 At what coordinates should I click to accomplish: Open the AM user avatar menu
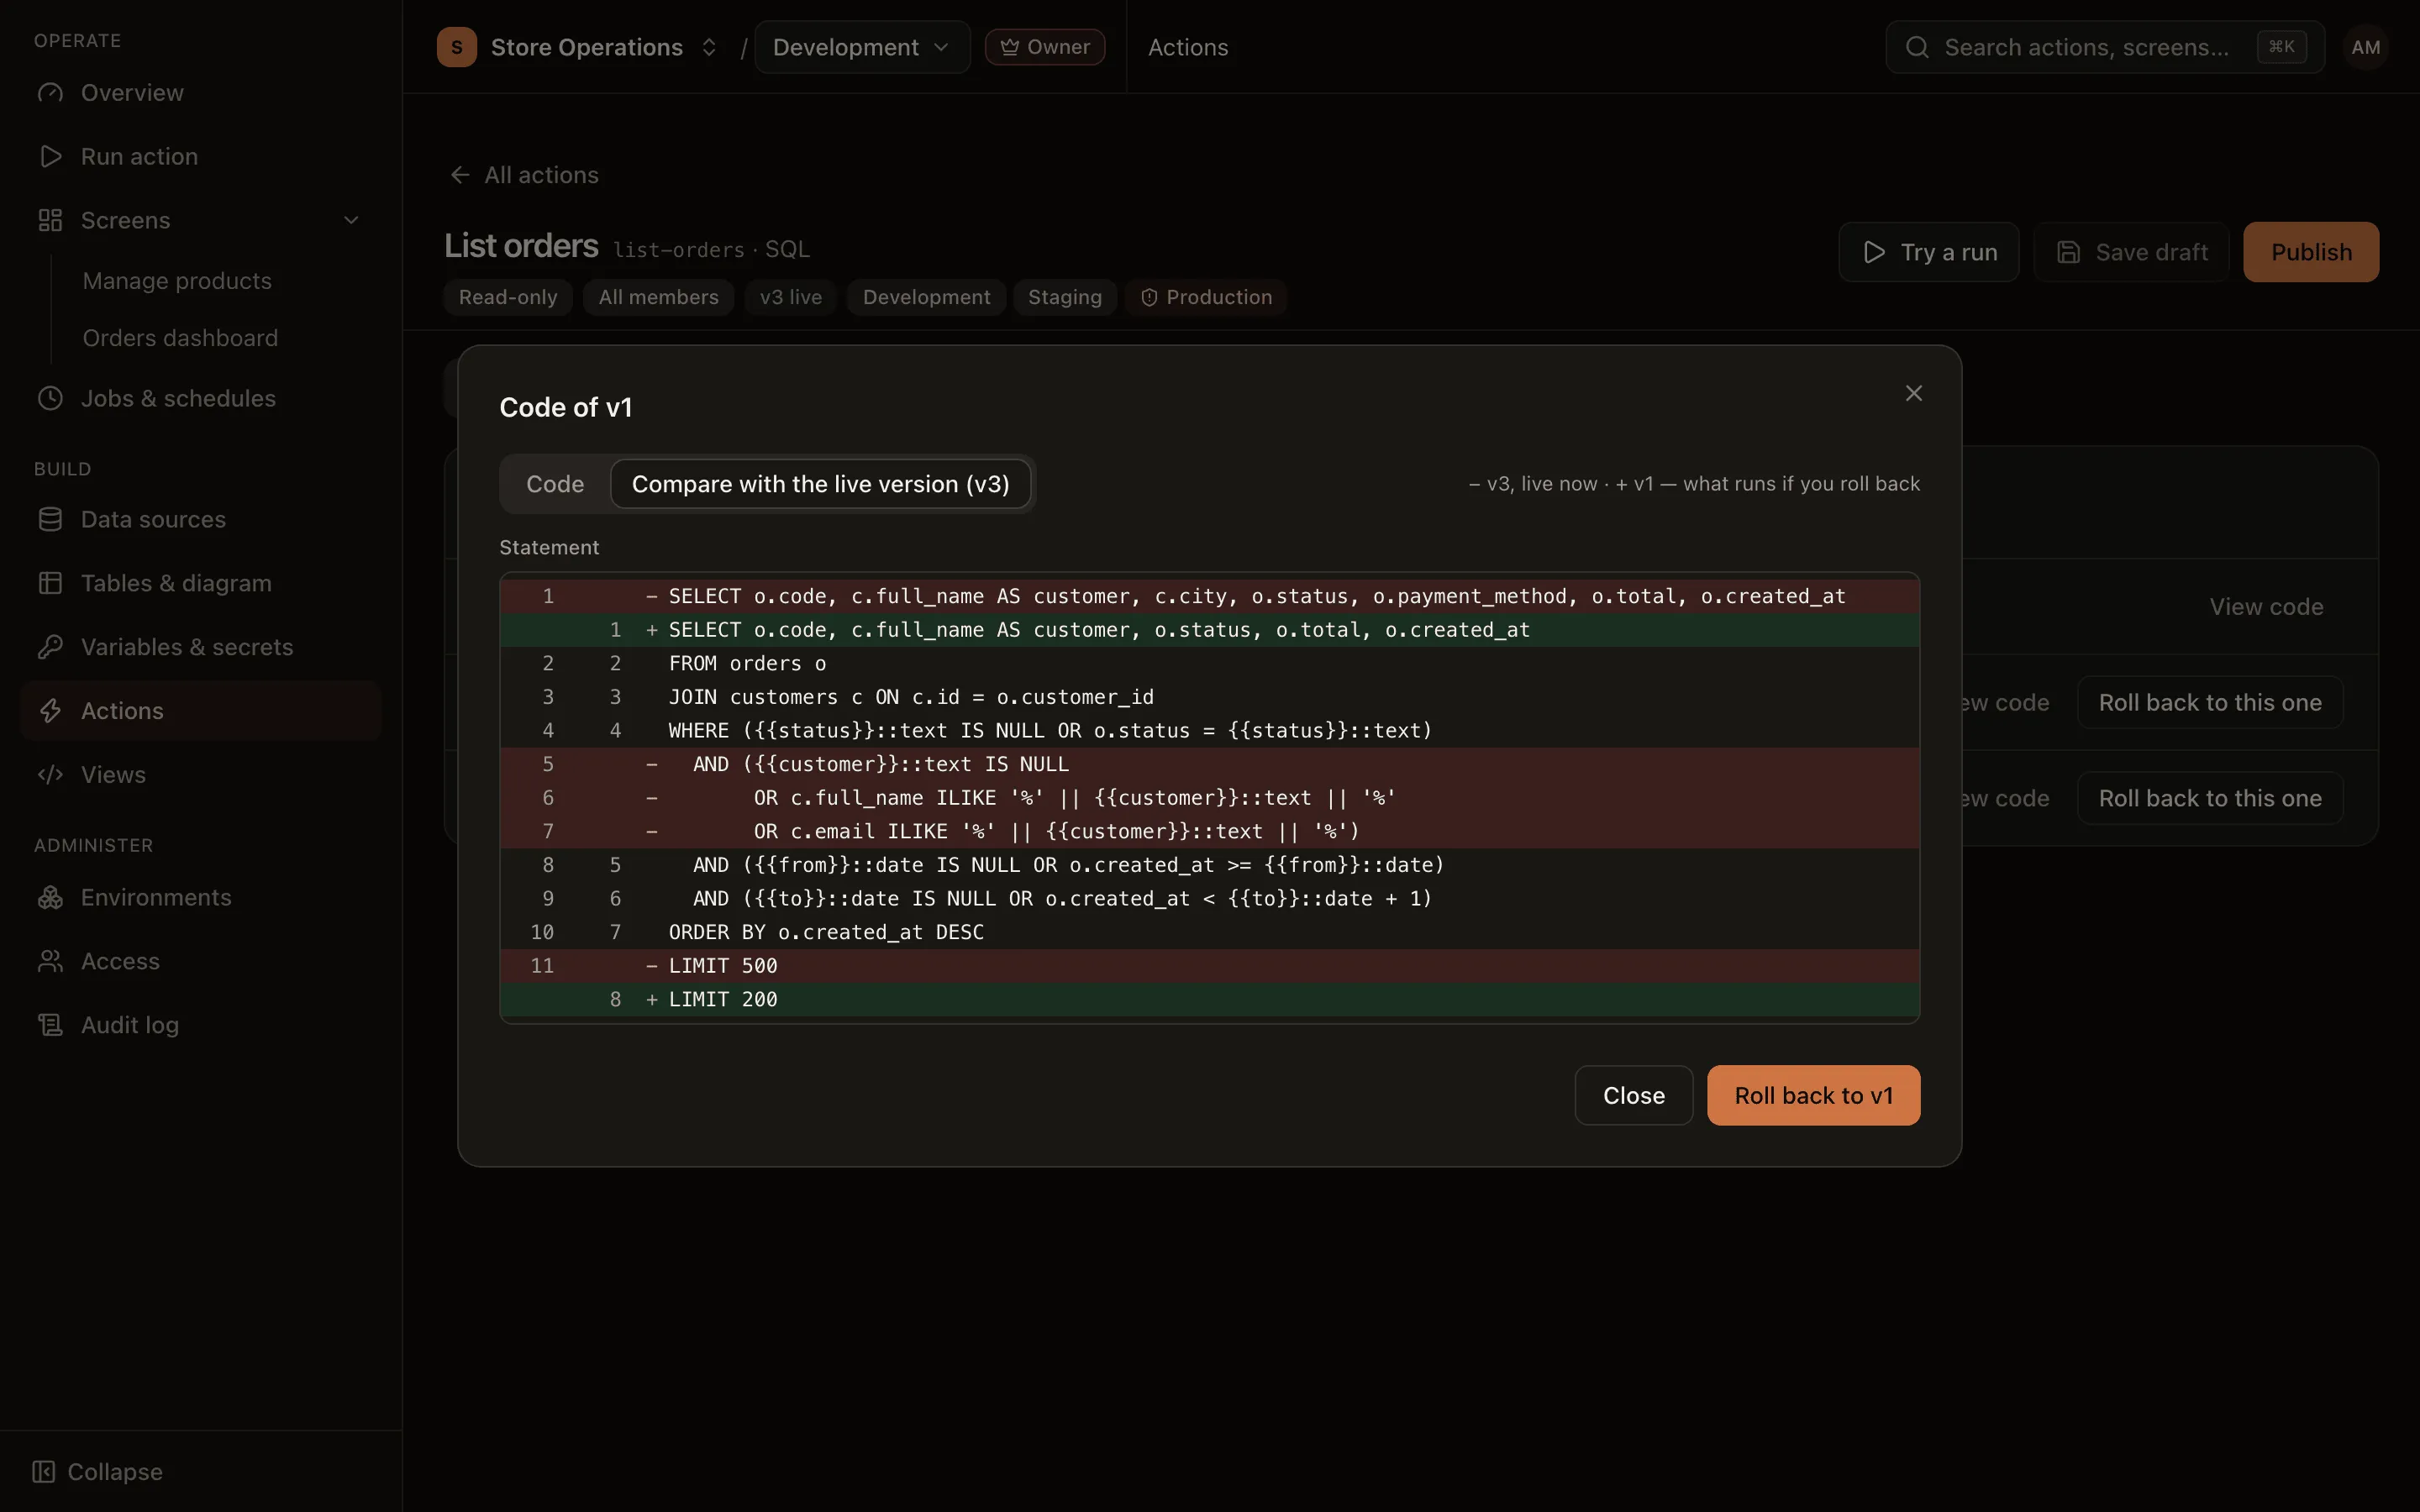pyautogui.click(x=2365, y=47)
